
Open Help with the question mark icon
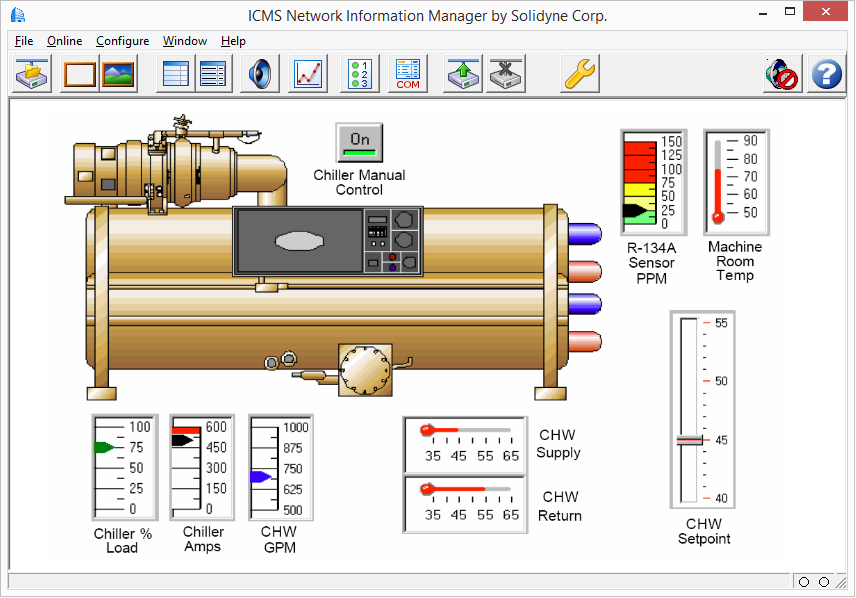point(825,73)
